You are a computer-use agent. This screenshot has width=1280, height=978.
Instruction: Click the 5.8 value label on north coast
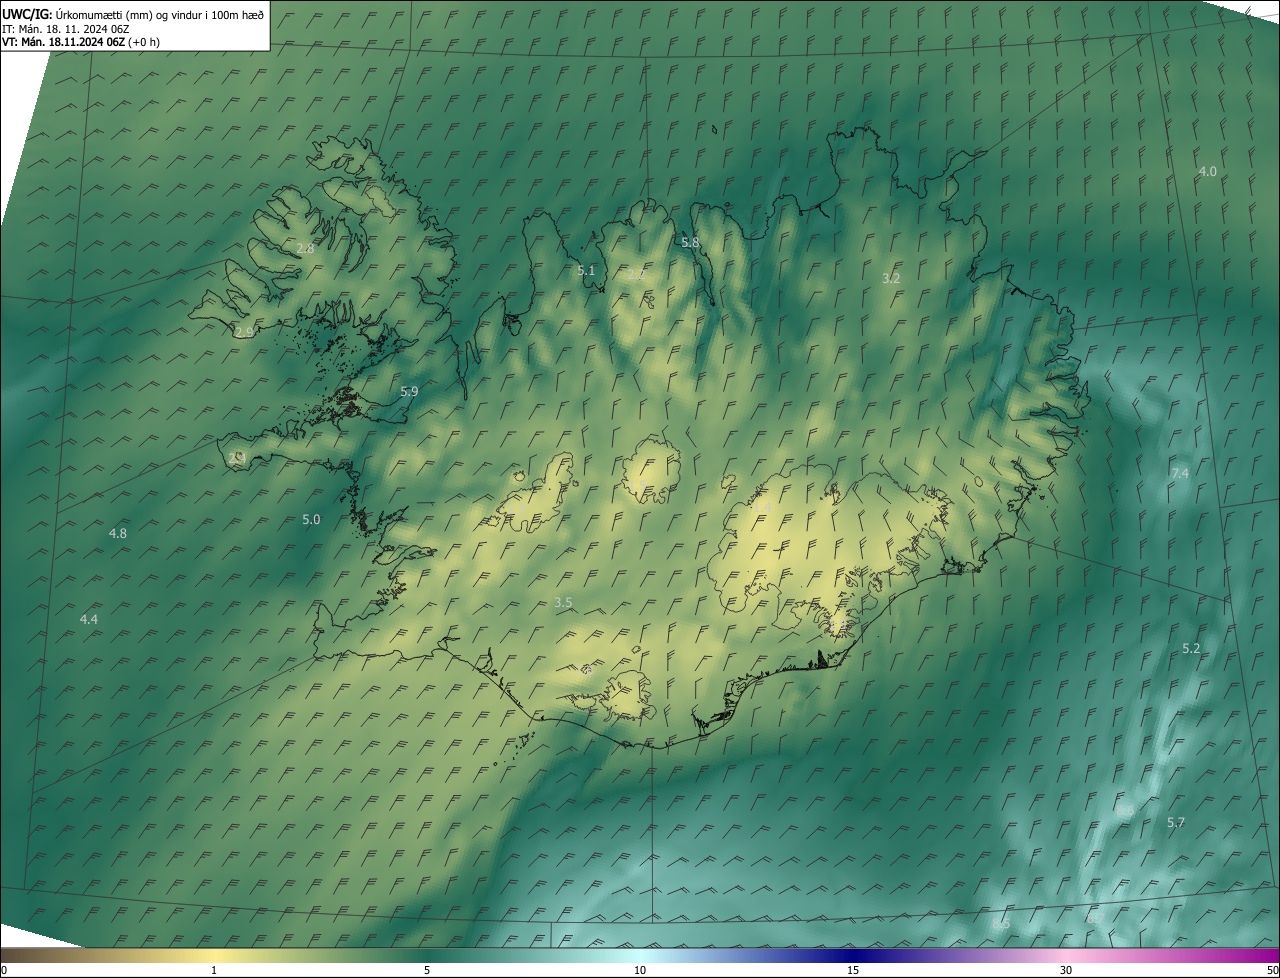pyautogui.click(x=690, y=243)
